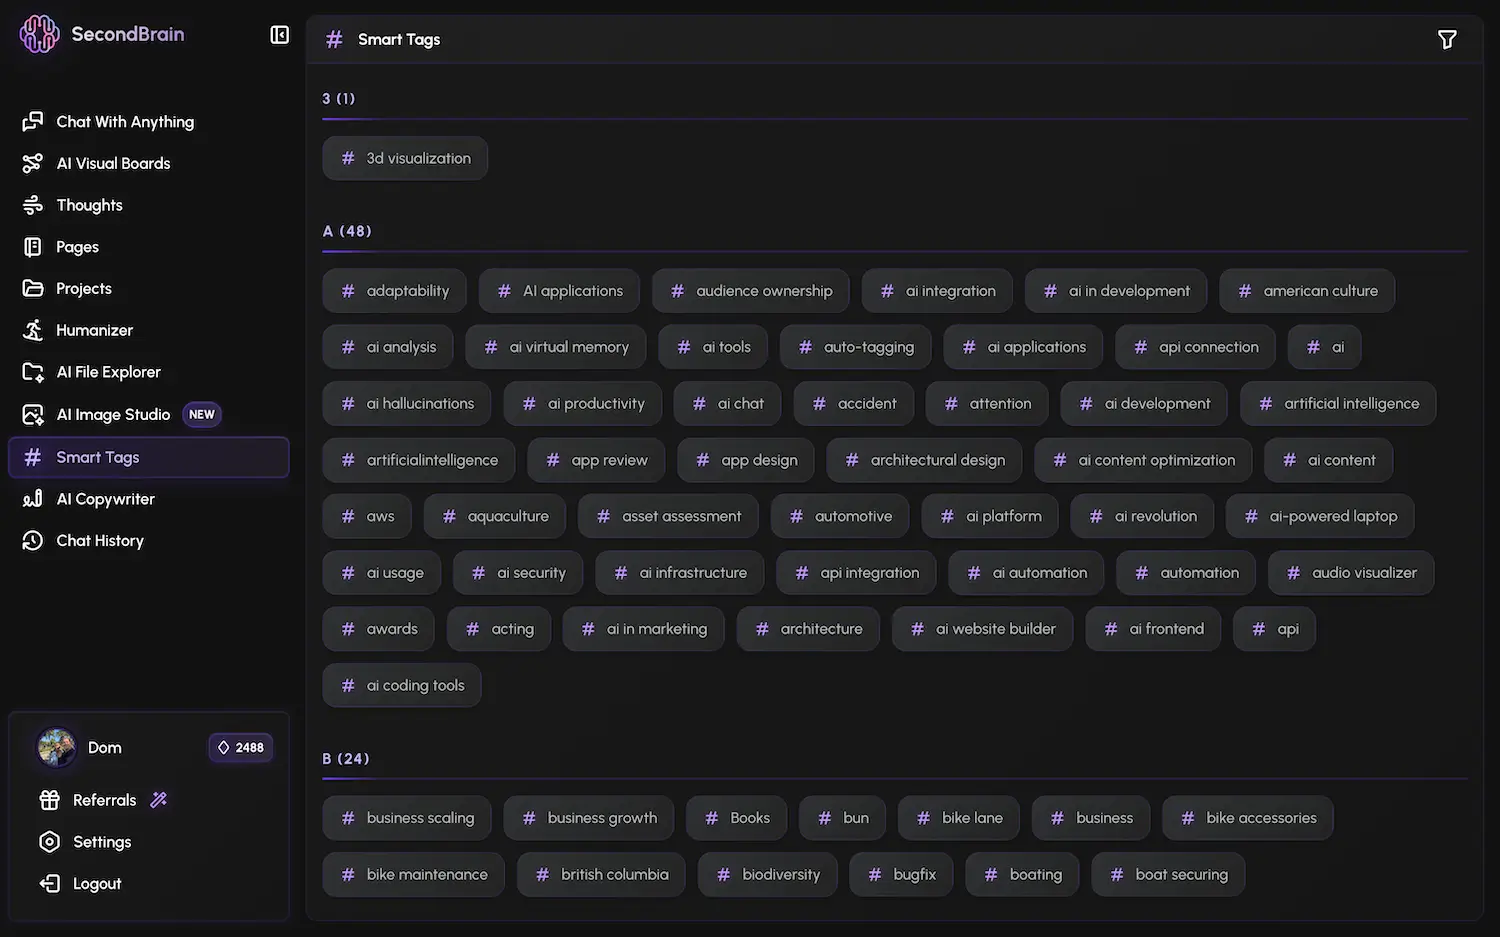This screenshot has height=937, width=1500.
Task: Select the 3d visualization tag
Action: point(404,157)
